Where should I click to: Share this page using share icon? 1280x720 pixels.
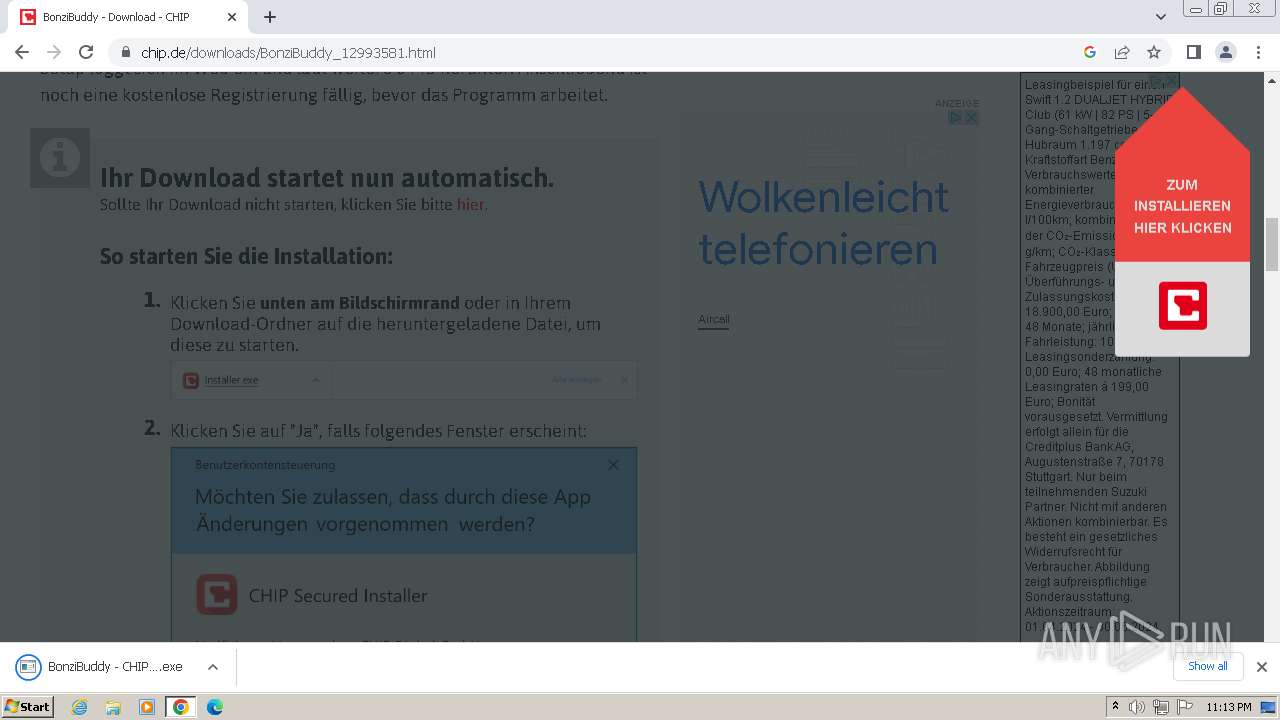(1122, 52)
